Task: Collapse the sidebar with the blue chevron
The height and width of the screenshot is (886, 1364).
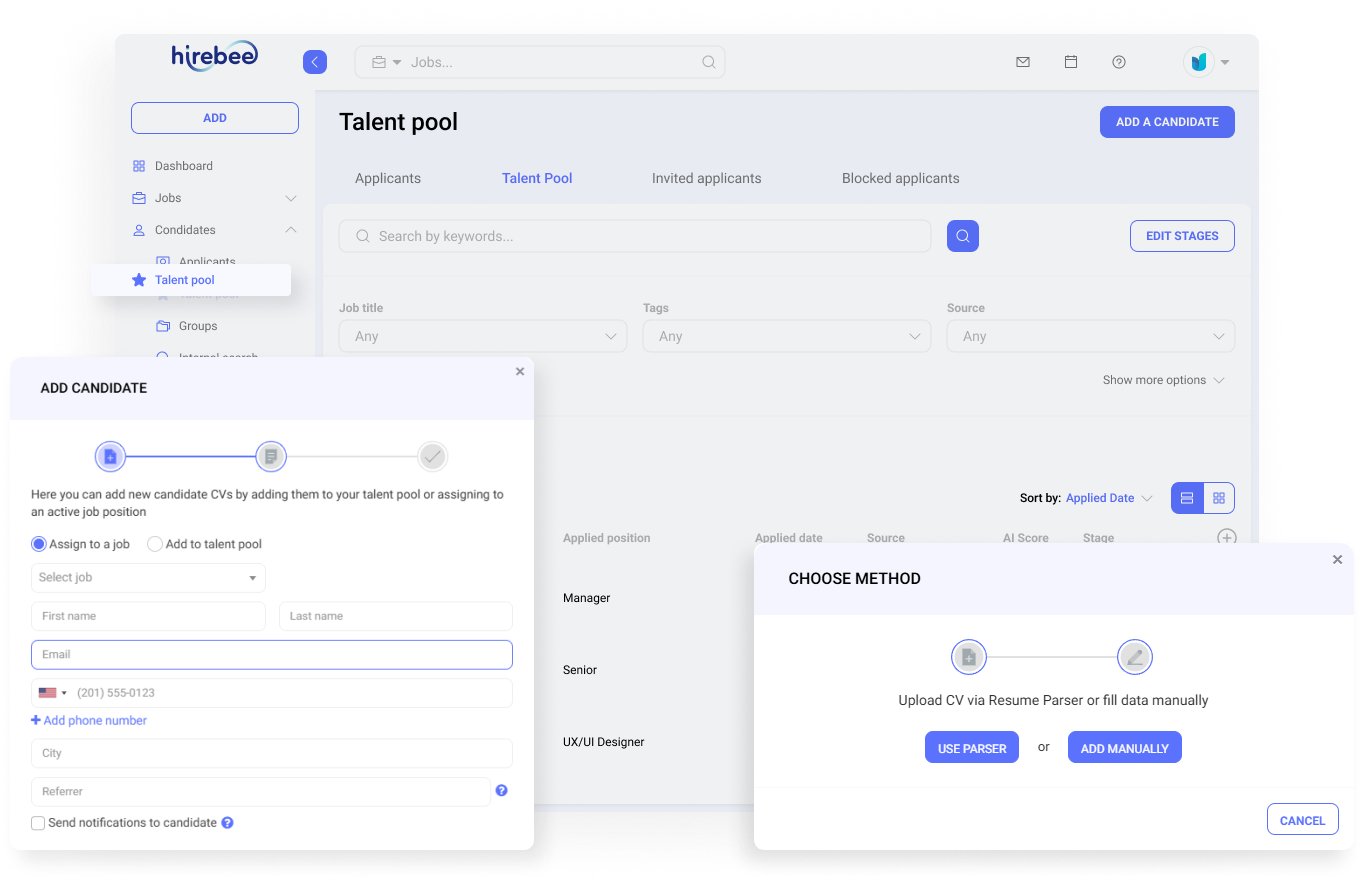Action: pos(314,61)
